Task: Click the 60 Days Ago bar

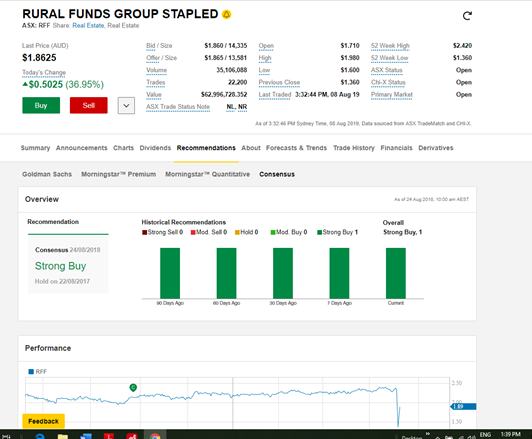Action: [x=226, y=273]
